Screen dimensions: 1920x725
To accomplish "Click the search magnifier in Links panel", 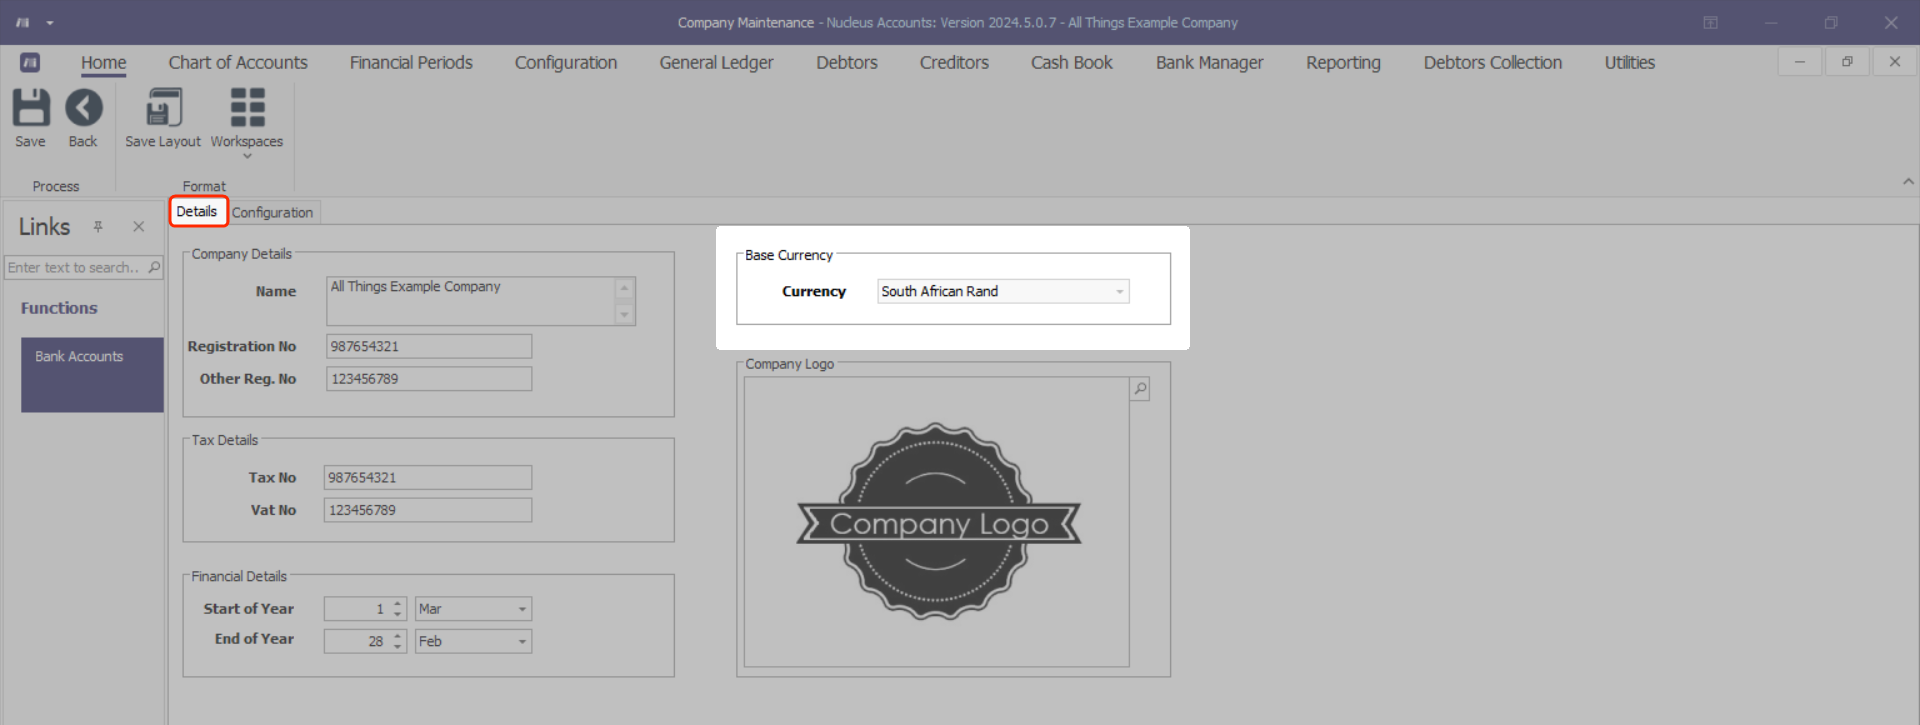I will pos(154,267).
